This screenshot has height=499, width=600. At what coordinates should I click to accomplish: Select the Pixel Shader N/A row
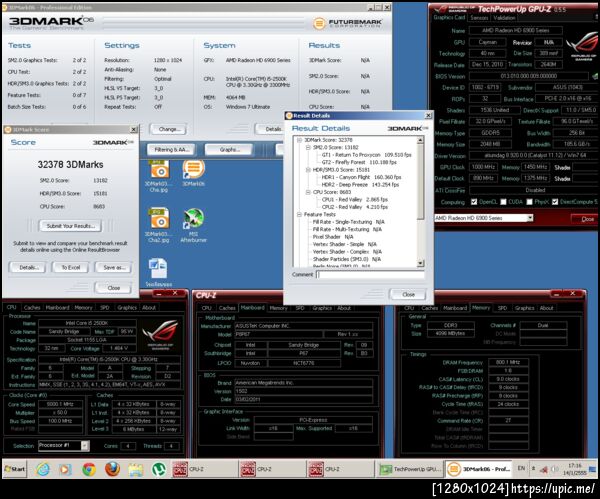tap(333, 237)
